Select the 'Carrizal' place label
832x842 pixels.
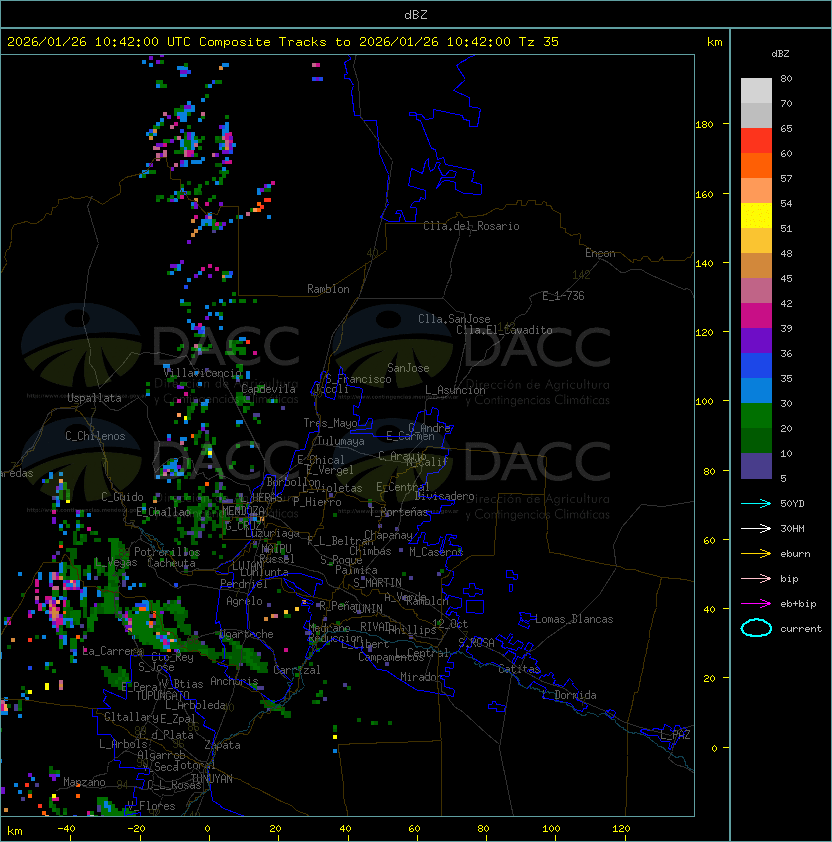point(297,670)
